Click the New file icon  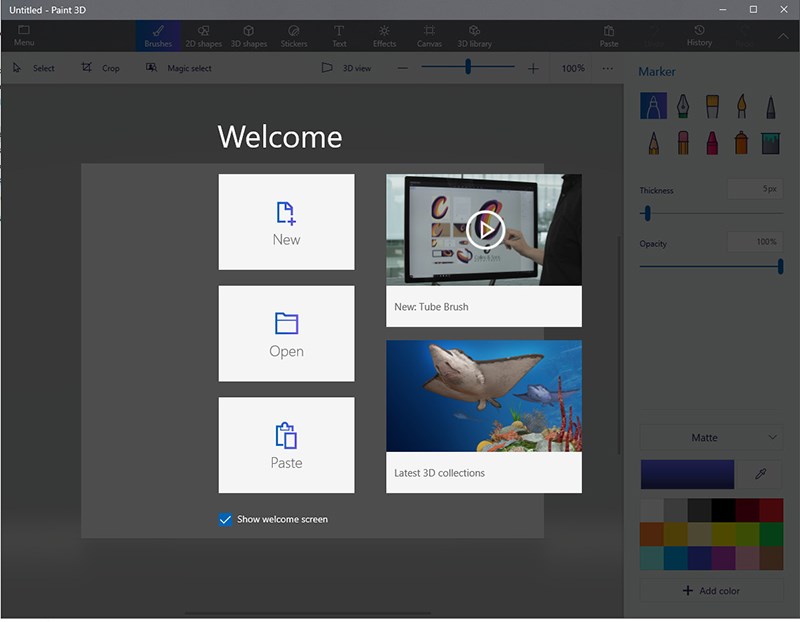(x=286, y=212)
